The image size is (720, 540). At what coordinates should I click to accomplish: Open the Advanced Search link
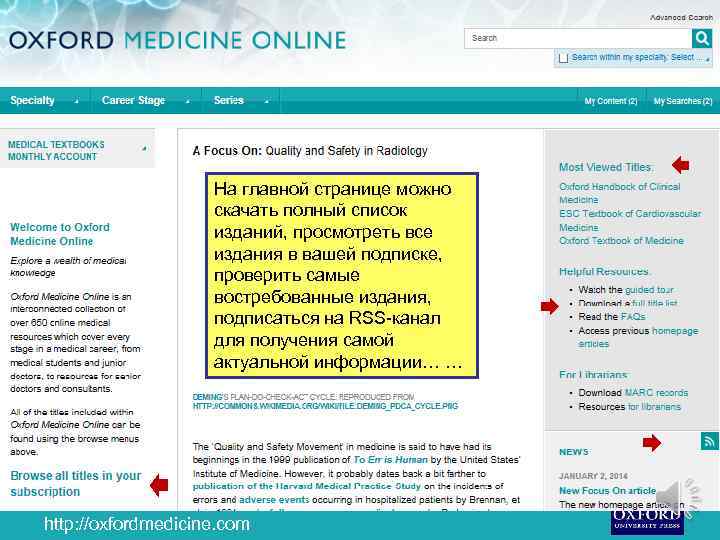pyautogui.click(x=681, y=17)
